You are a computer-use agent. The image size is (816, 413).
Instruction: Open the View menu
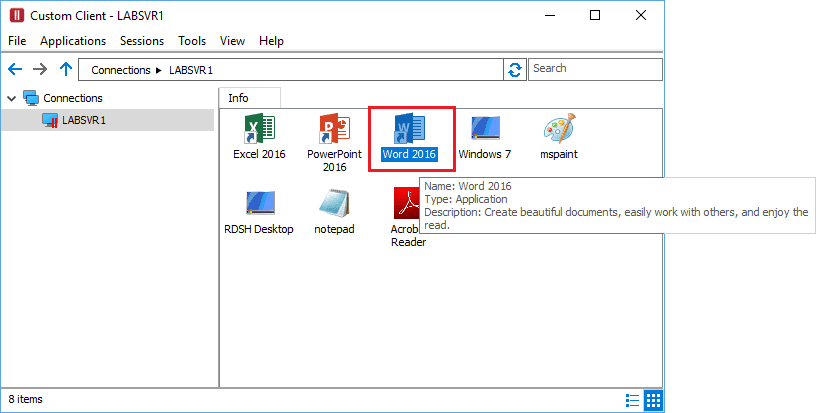pos(232,41)
